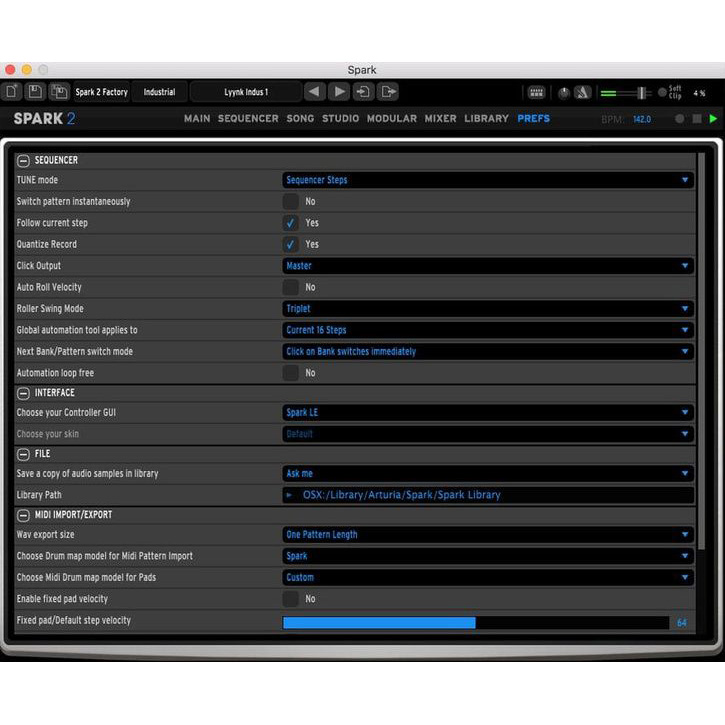Viewport: 725px width, 725px height.
Task: Start playback with the green play button
Action: (713, 119)
